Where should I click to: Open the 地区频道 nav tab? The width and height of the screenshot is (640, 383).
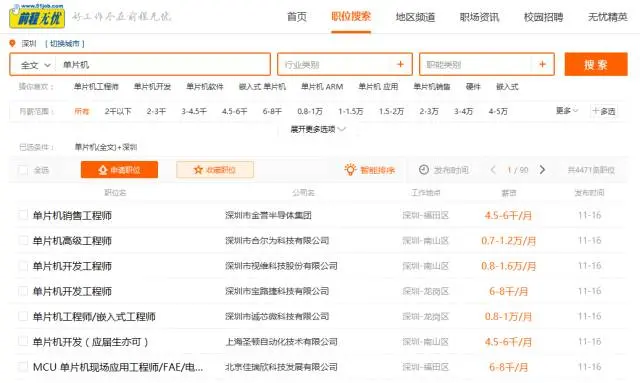415,17
